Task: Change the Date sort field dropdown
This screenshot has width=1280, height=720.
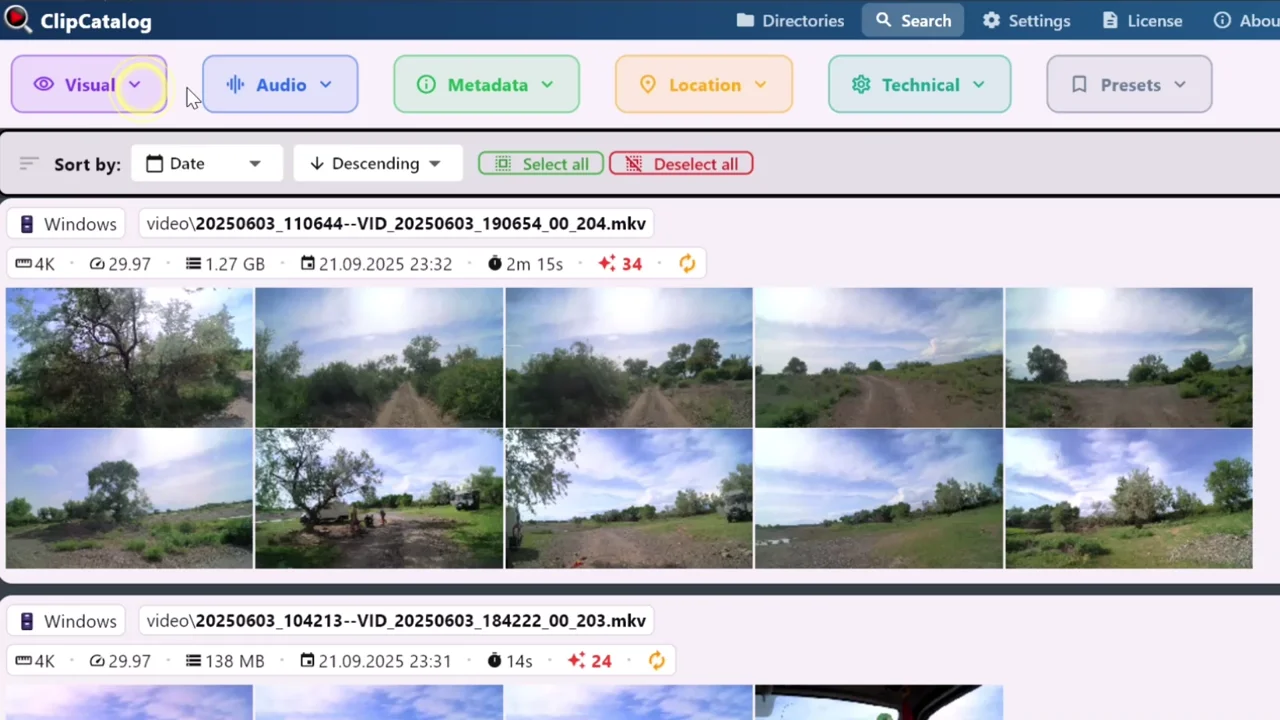Action: pyautogui.click(x=205, y=164)
